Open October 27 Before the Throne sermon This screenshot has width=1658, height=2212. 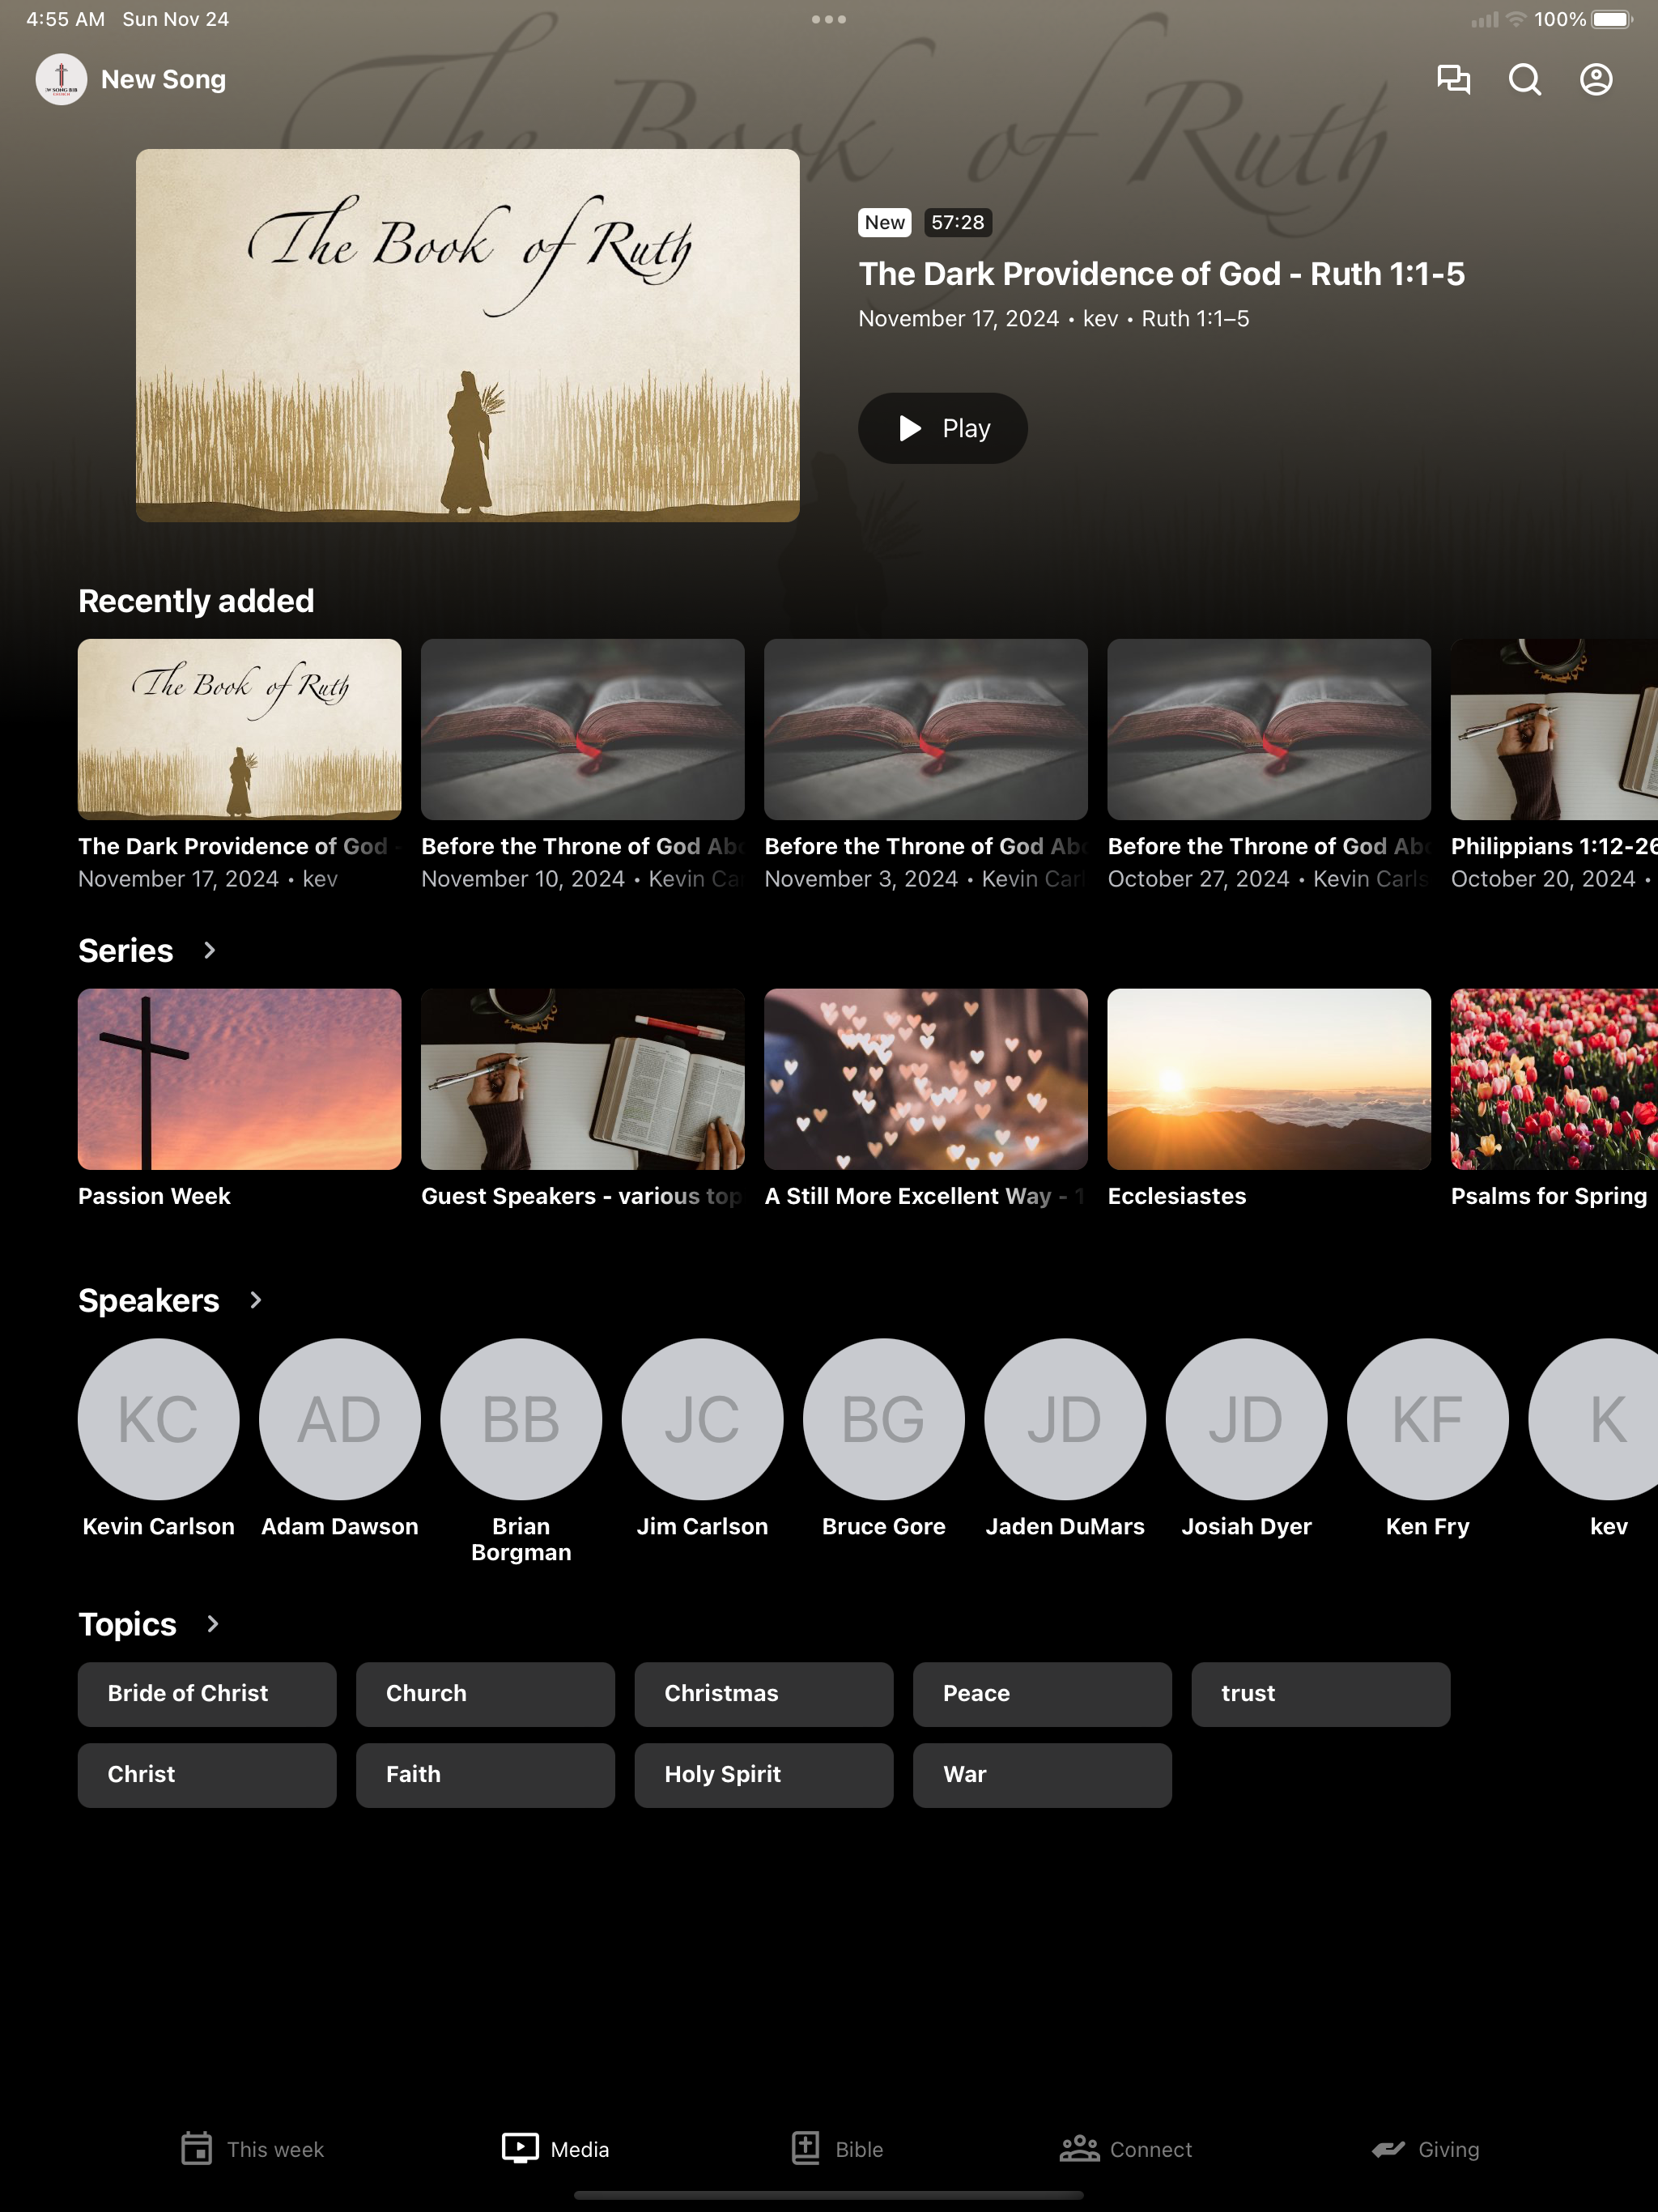tap(1269, 729)
